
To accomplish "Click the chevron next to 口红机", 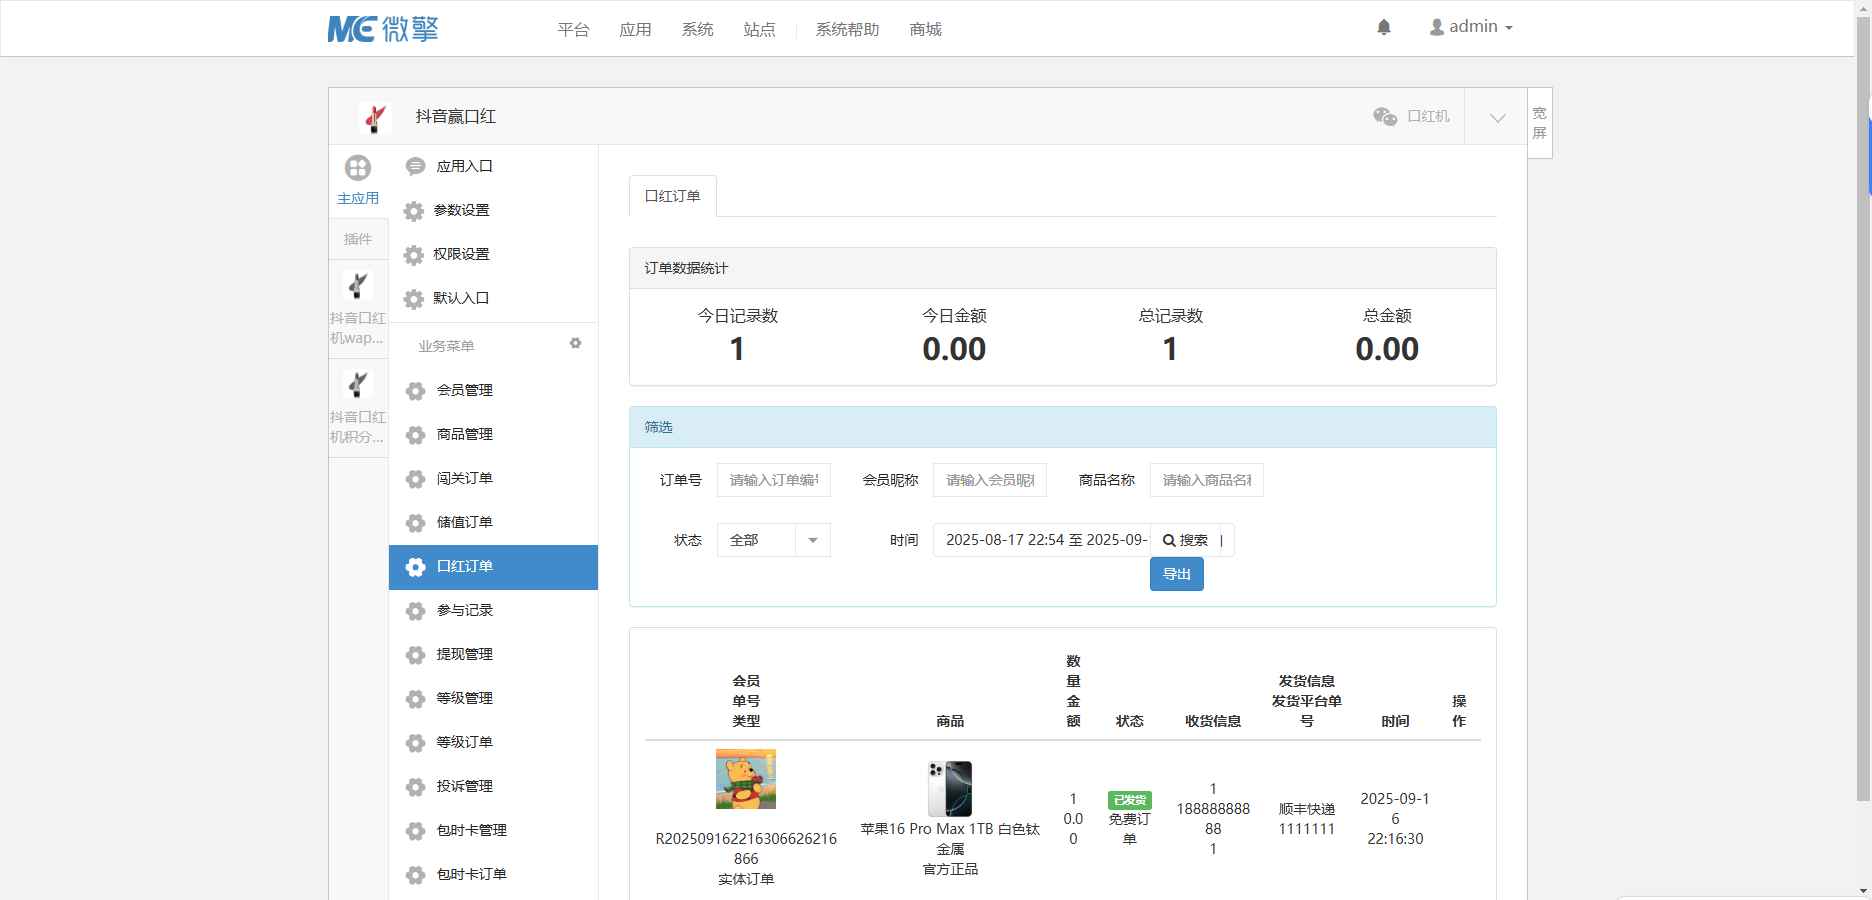I will 1496,117.
